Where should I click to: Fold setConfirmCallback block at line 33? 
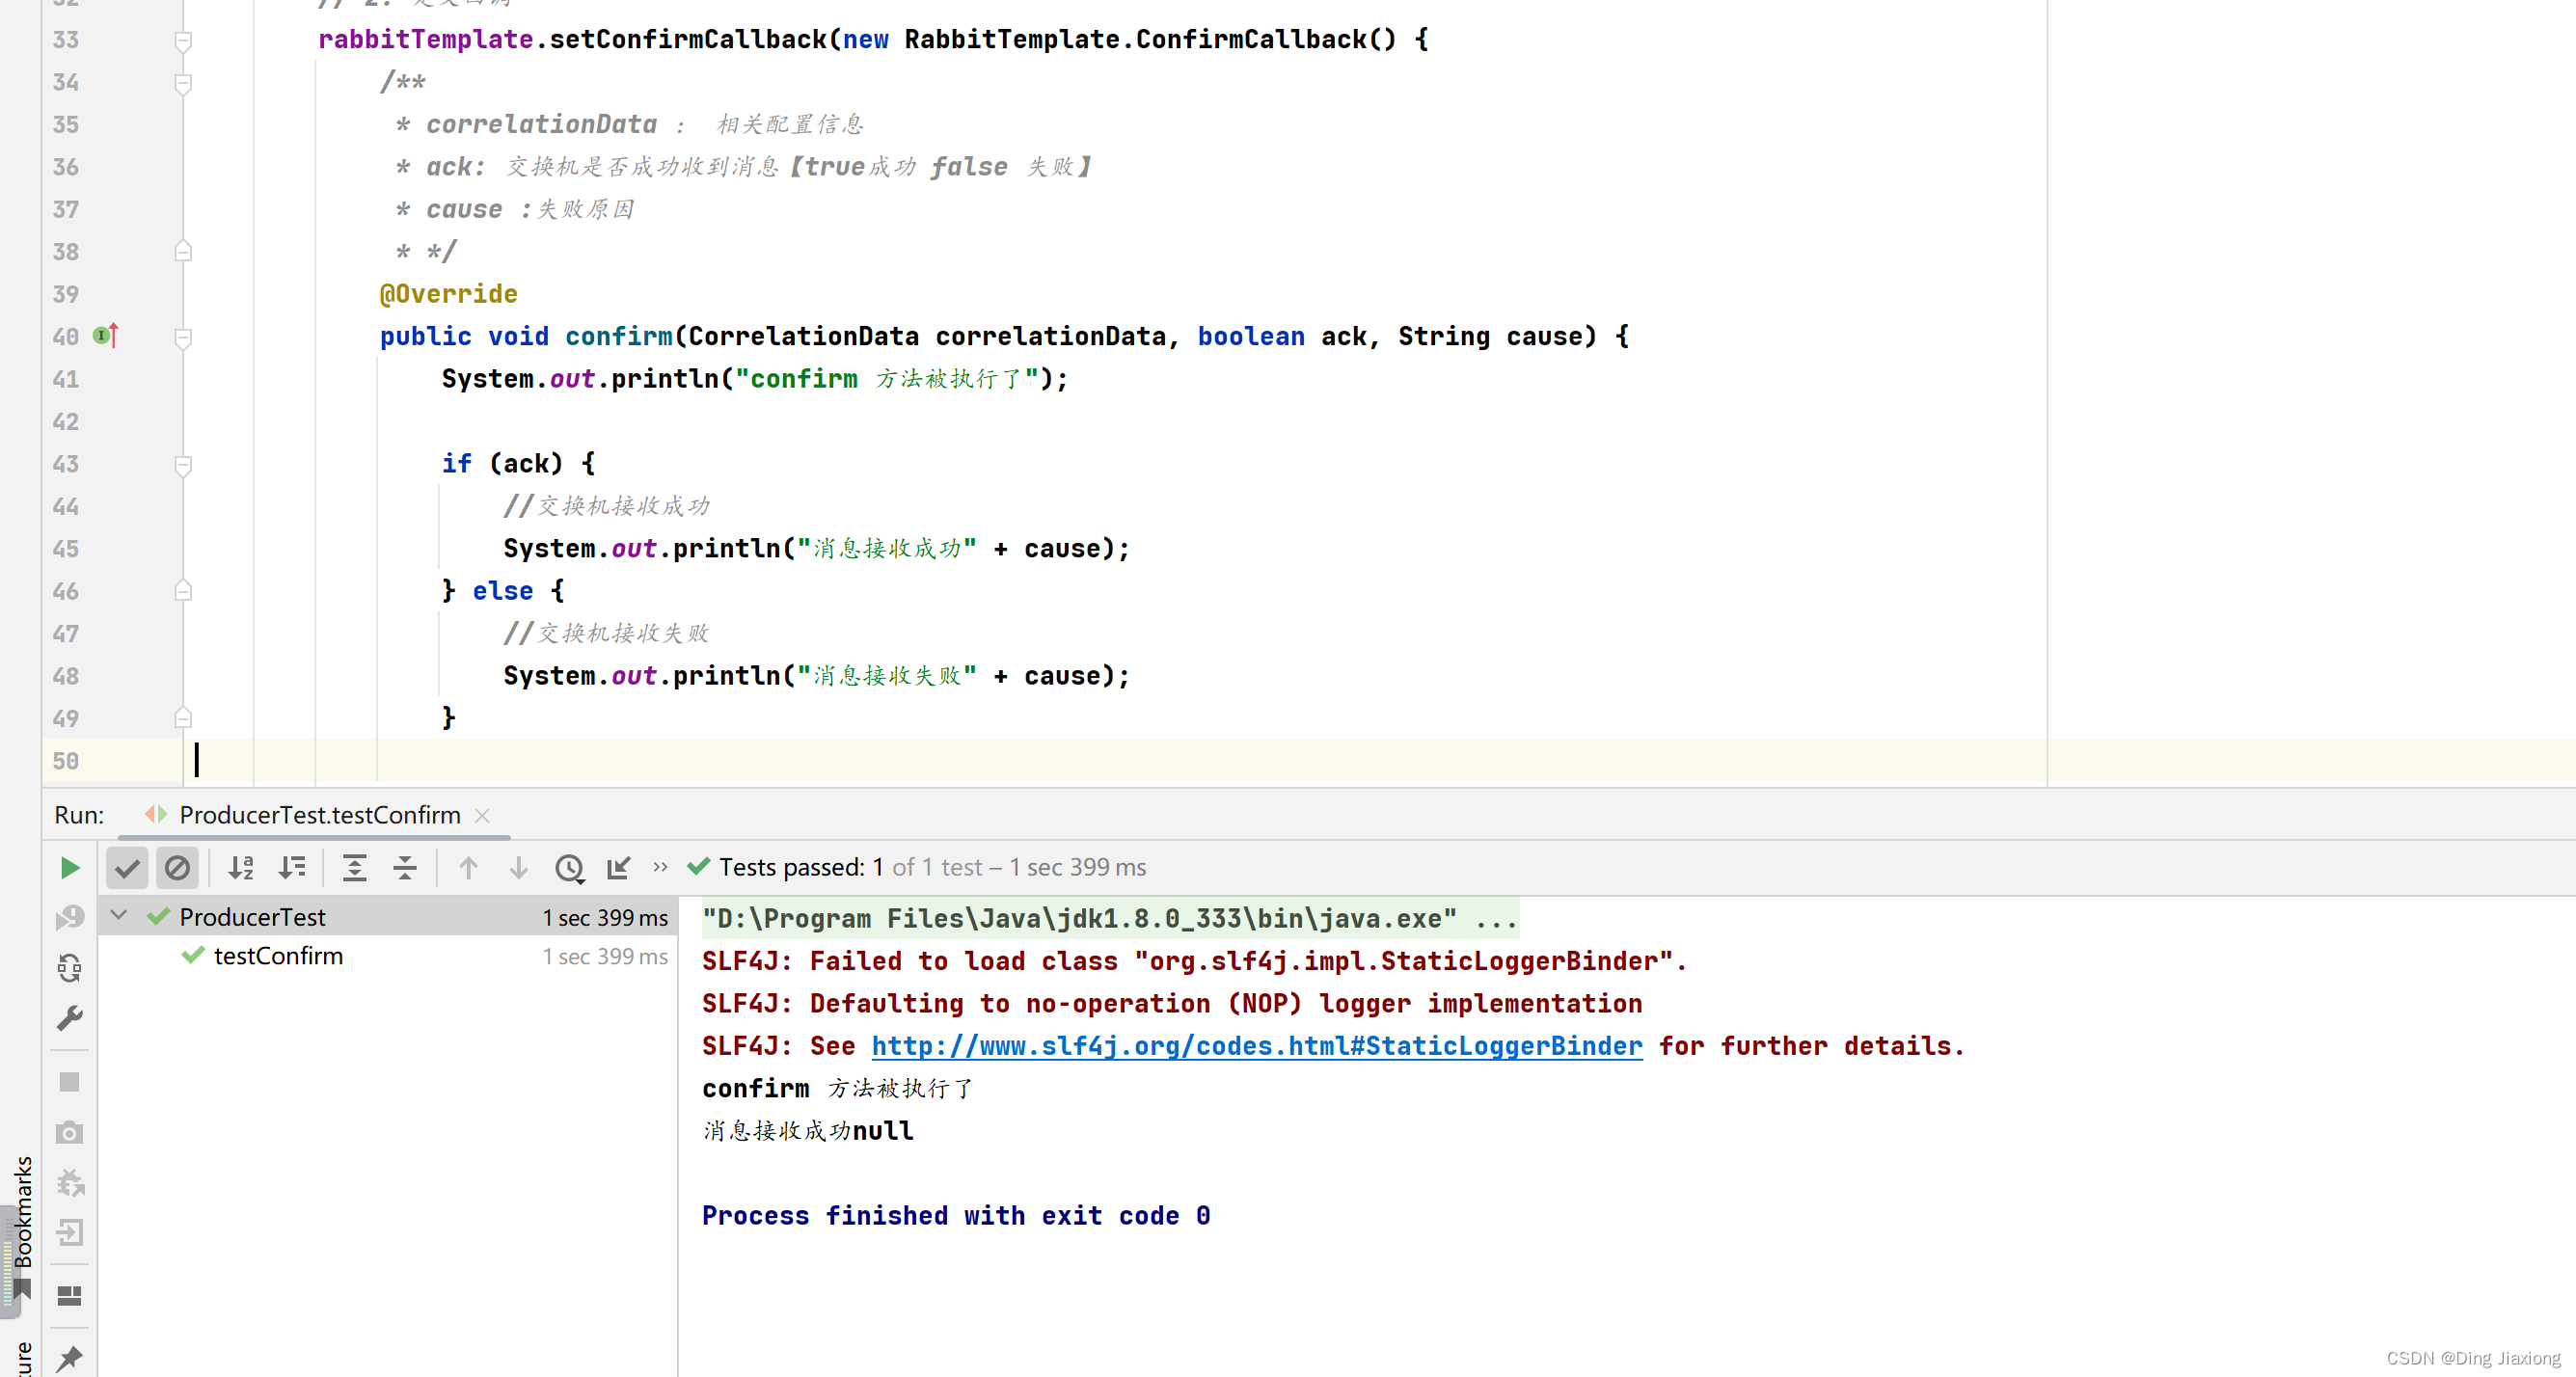[183, 40]
